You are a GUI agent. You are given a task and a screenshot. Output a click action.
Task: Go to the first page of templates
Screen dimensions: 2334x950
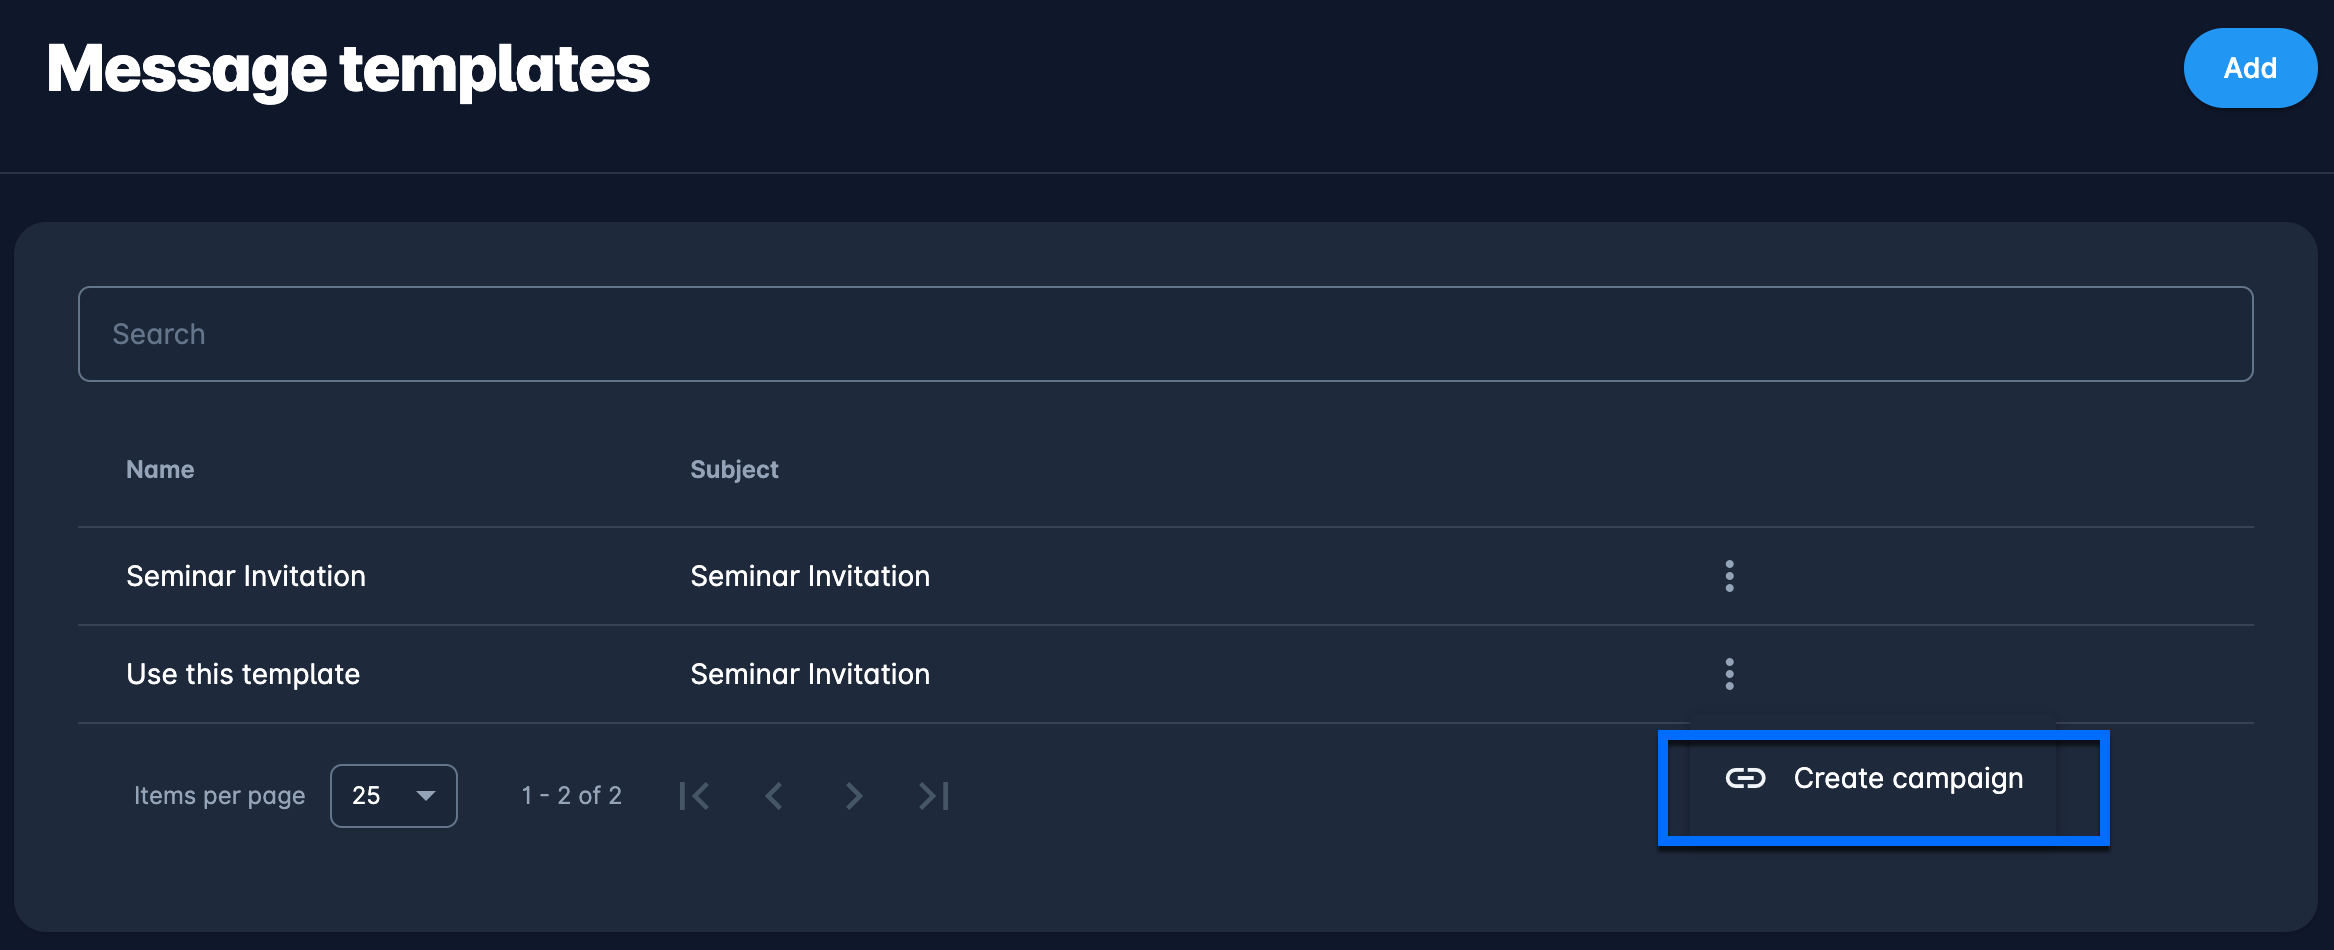click(x=694, y=796)
